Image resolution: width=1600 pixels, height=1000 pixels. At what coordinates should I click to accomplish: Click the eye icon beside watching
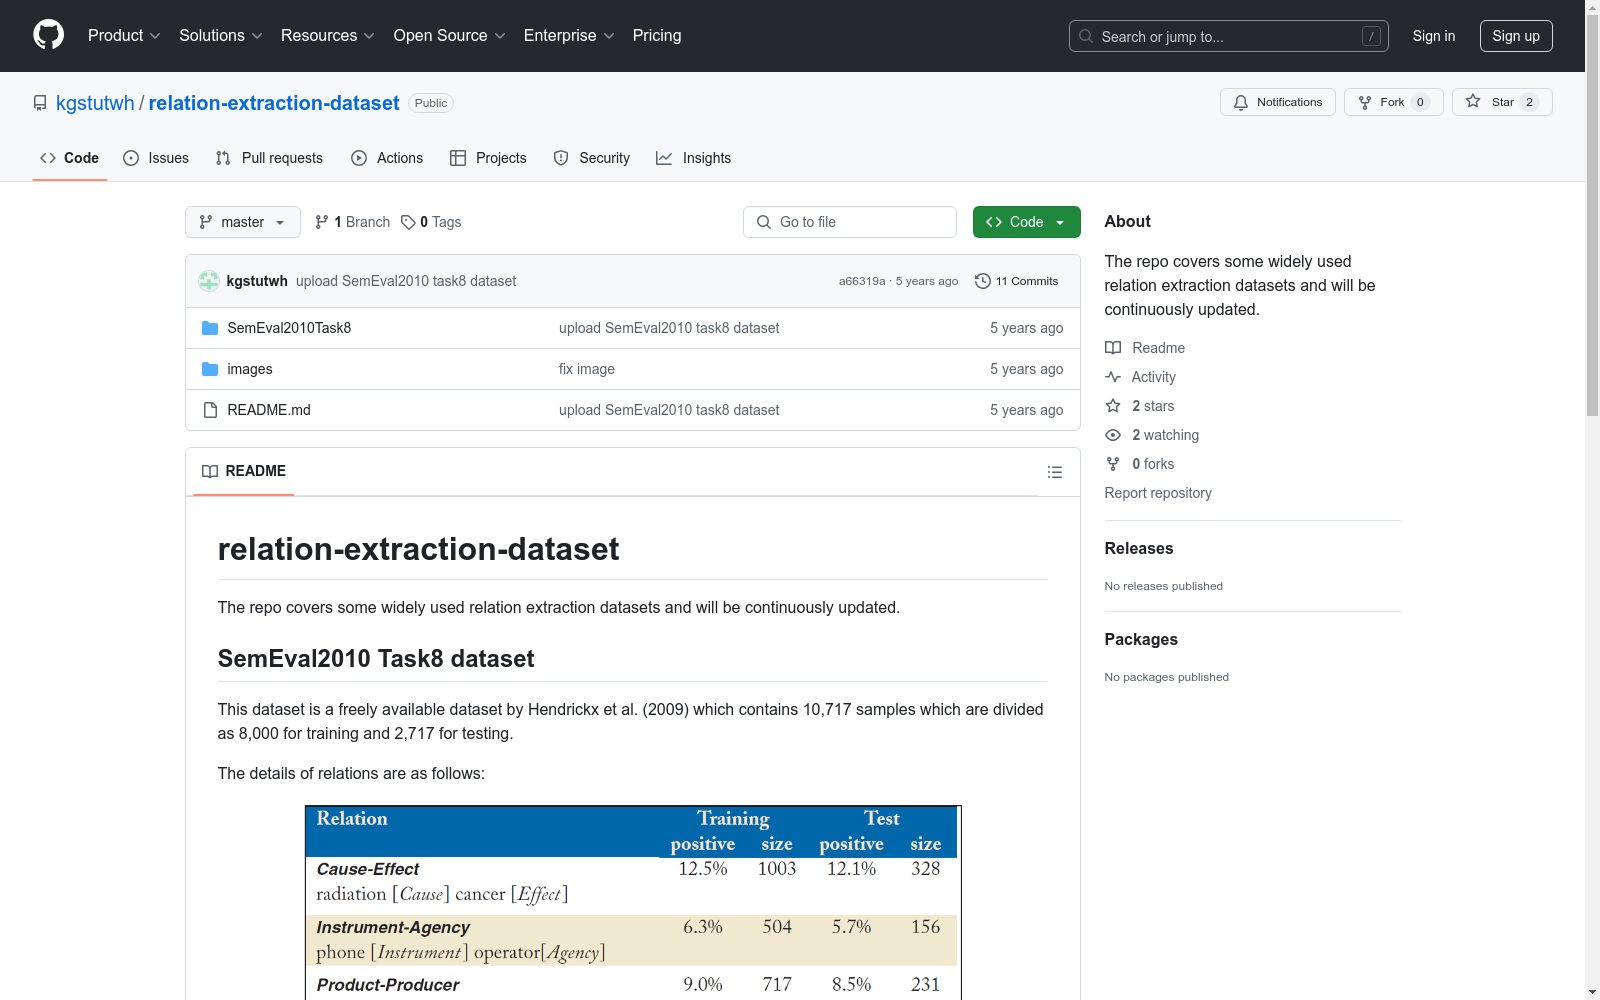pos(1113,435)
